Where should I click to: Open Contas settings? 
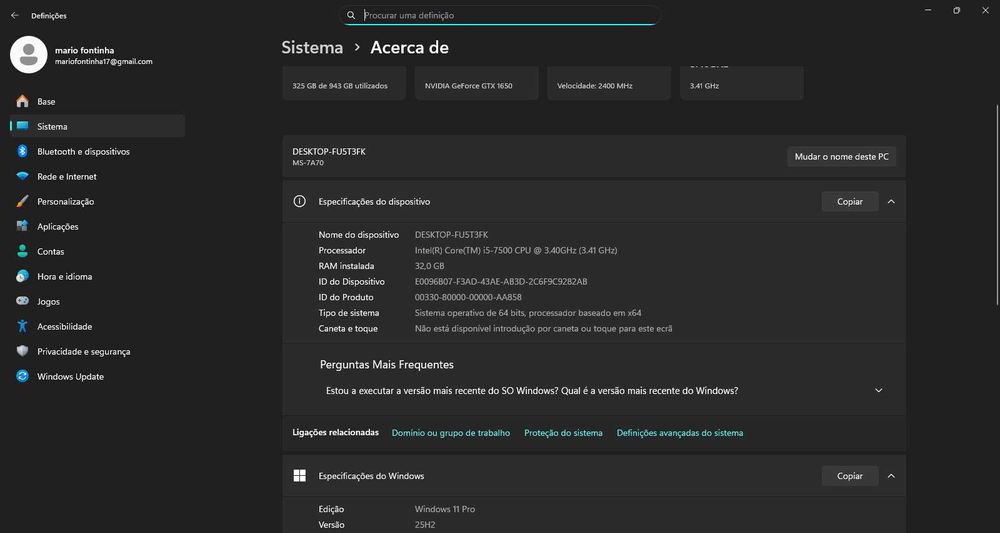[98, 251]
